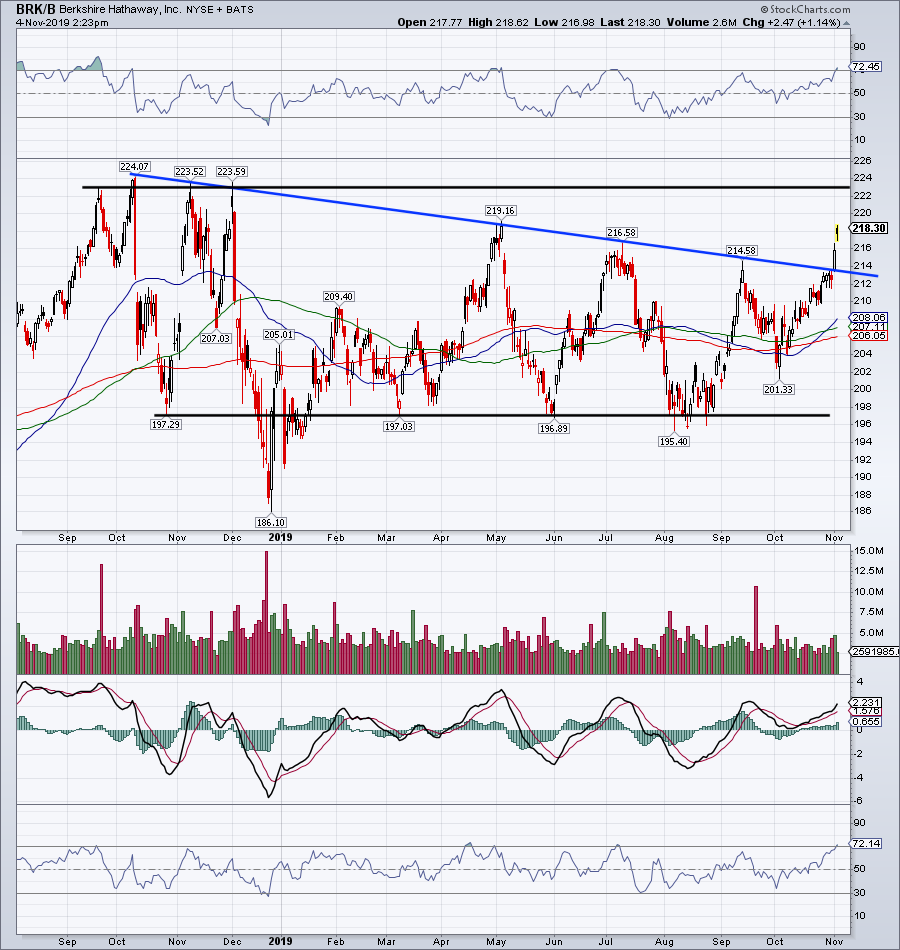
Task: Click the 4-Nov-2019 2:23pm timestamp
Action: point(62,22)
